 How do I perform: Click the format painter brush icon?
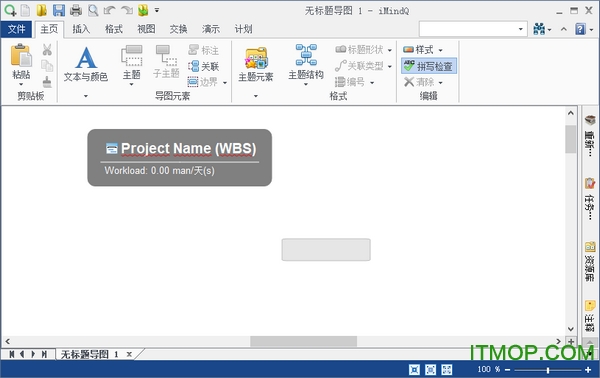click(47, 81)
